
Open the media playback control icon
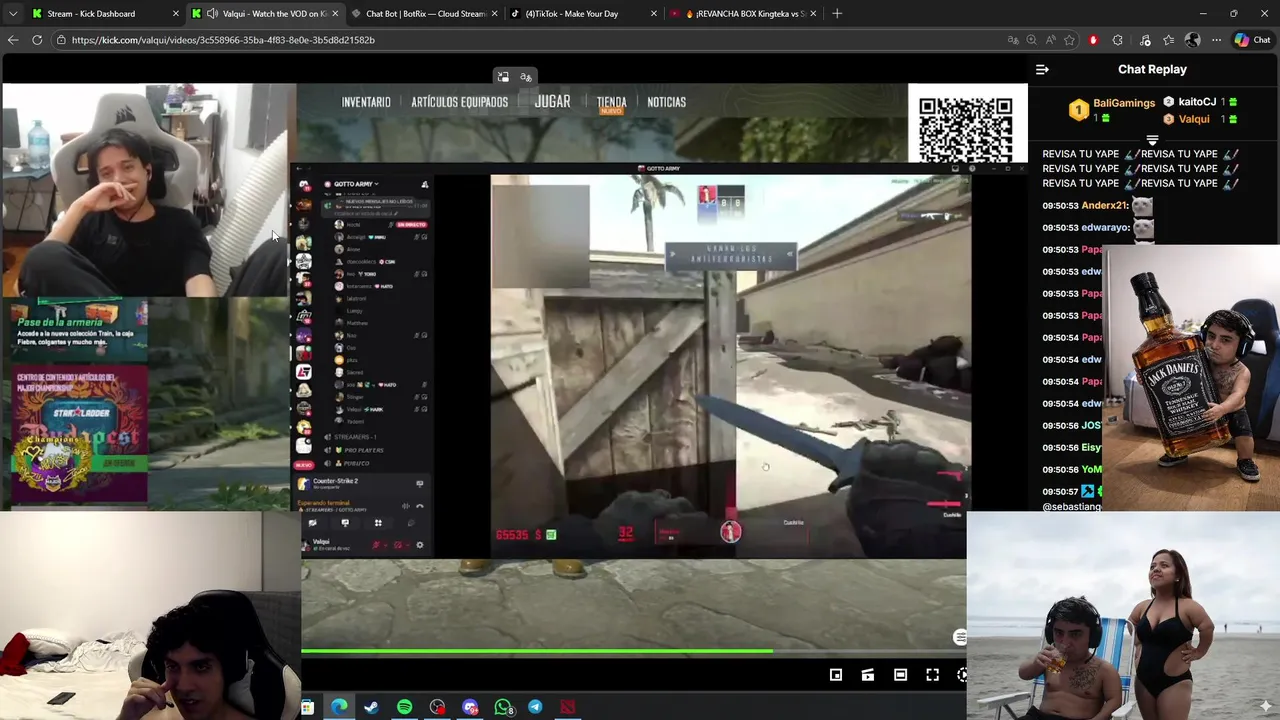(1144, 40)
